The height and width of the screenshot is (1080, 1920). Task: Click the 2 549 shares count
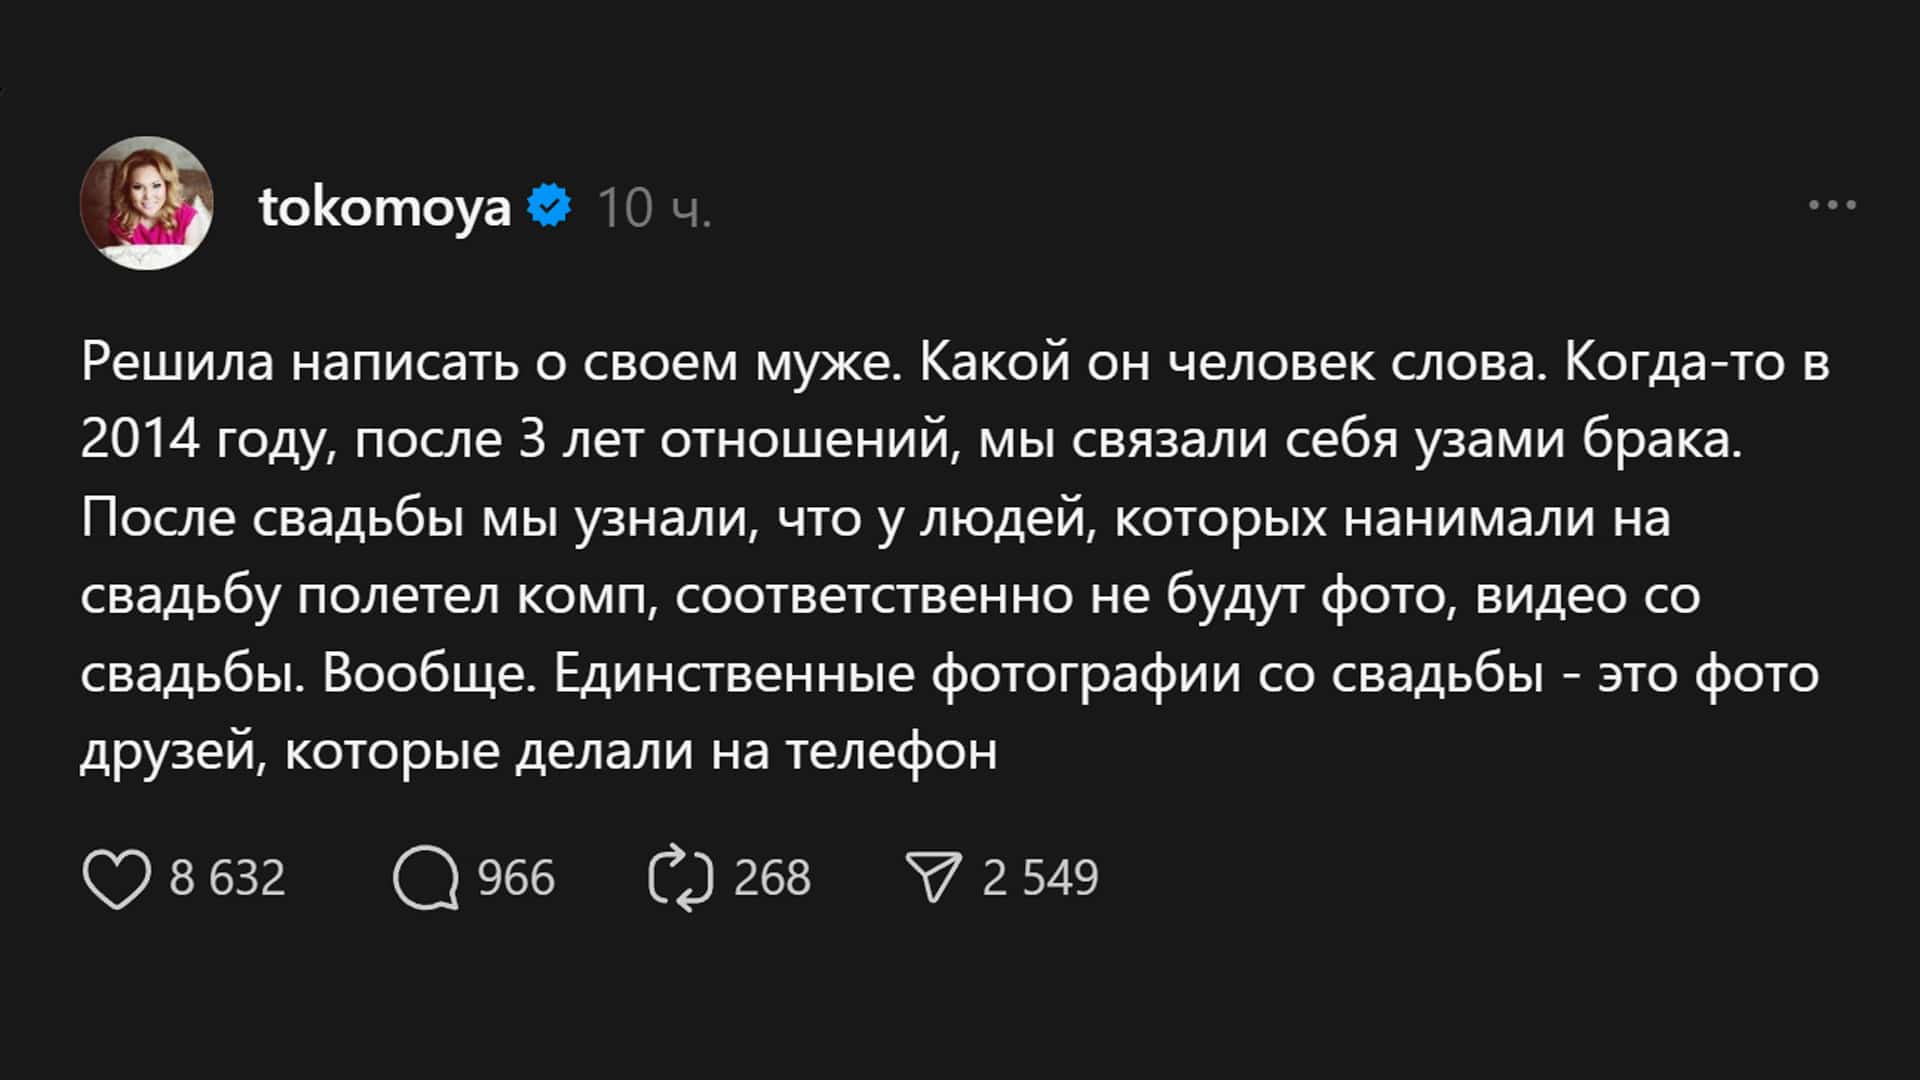[x=1040, y=878]
